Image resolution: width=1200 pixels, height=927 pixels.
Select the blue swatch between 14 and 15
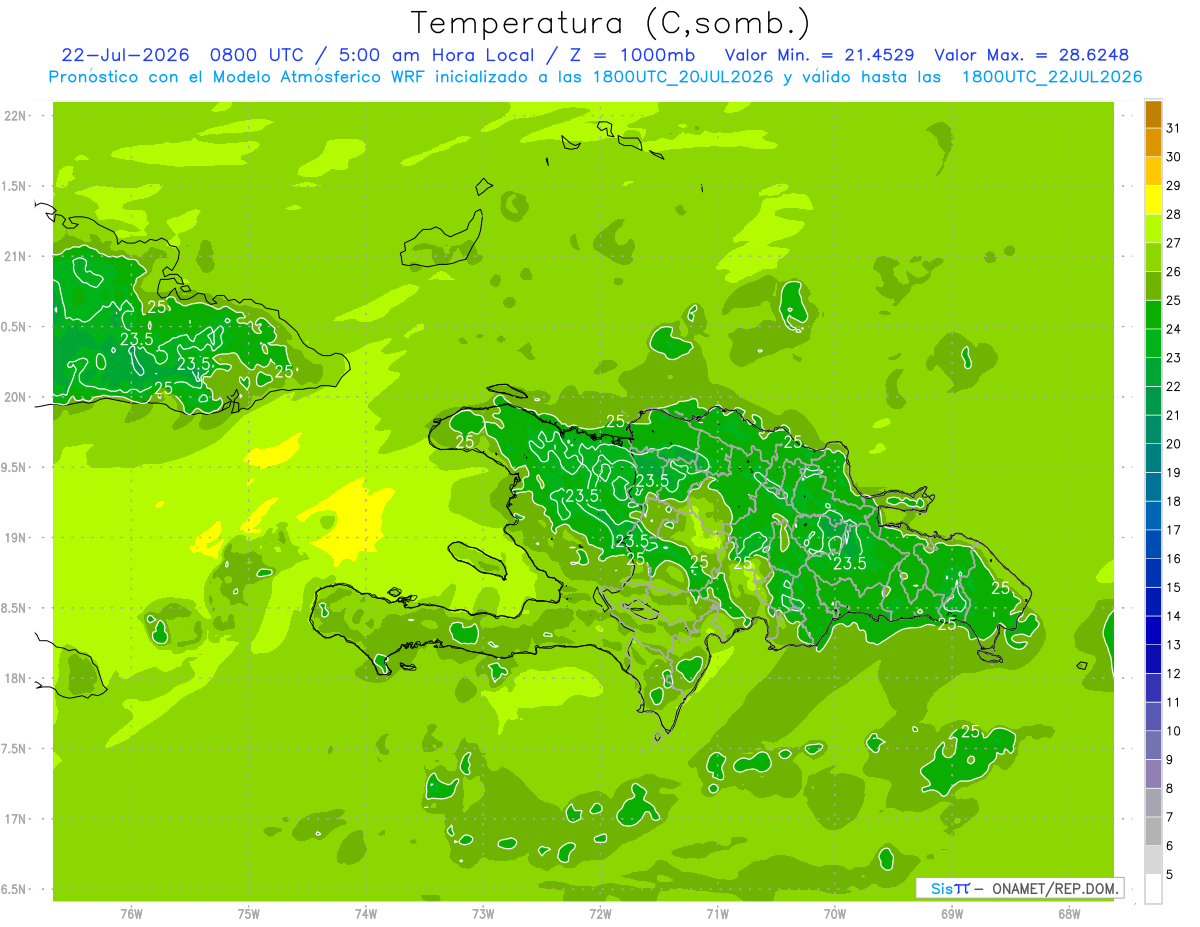pyautogui.click(x=1153, y=602)
